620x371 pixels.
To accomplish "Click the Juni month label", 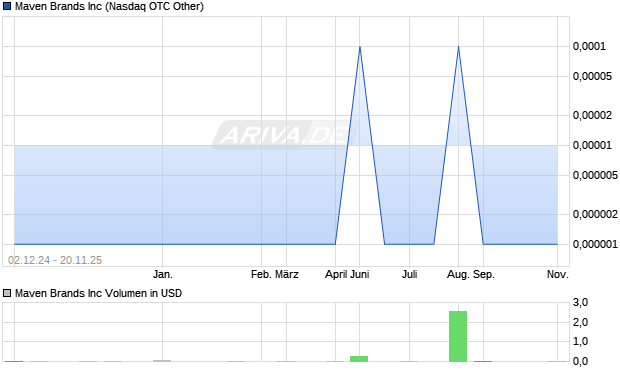I will (360, 274).
